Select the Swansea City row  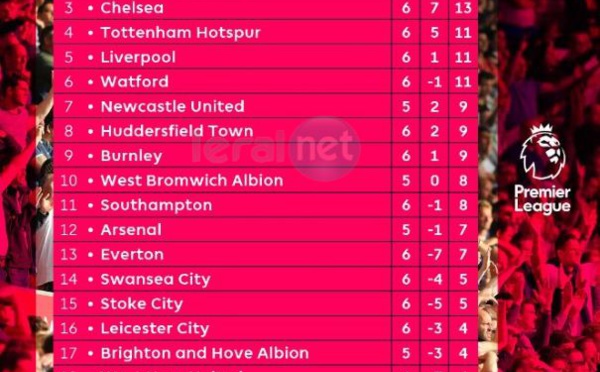pos(266,279)
